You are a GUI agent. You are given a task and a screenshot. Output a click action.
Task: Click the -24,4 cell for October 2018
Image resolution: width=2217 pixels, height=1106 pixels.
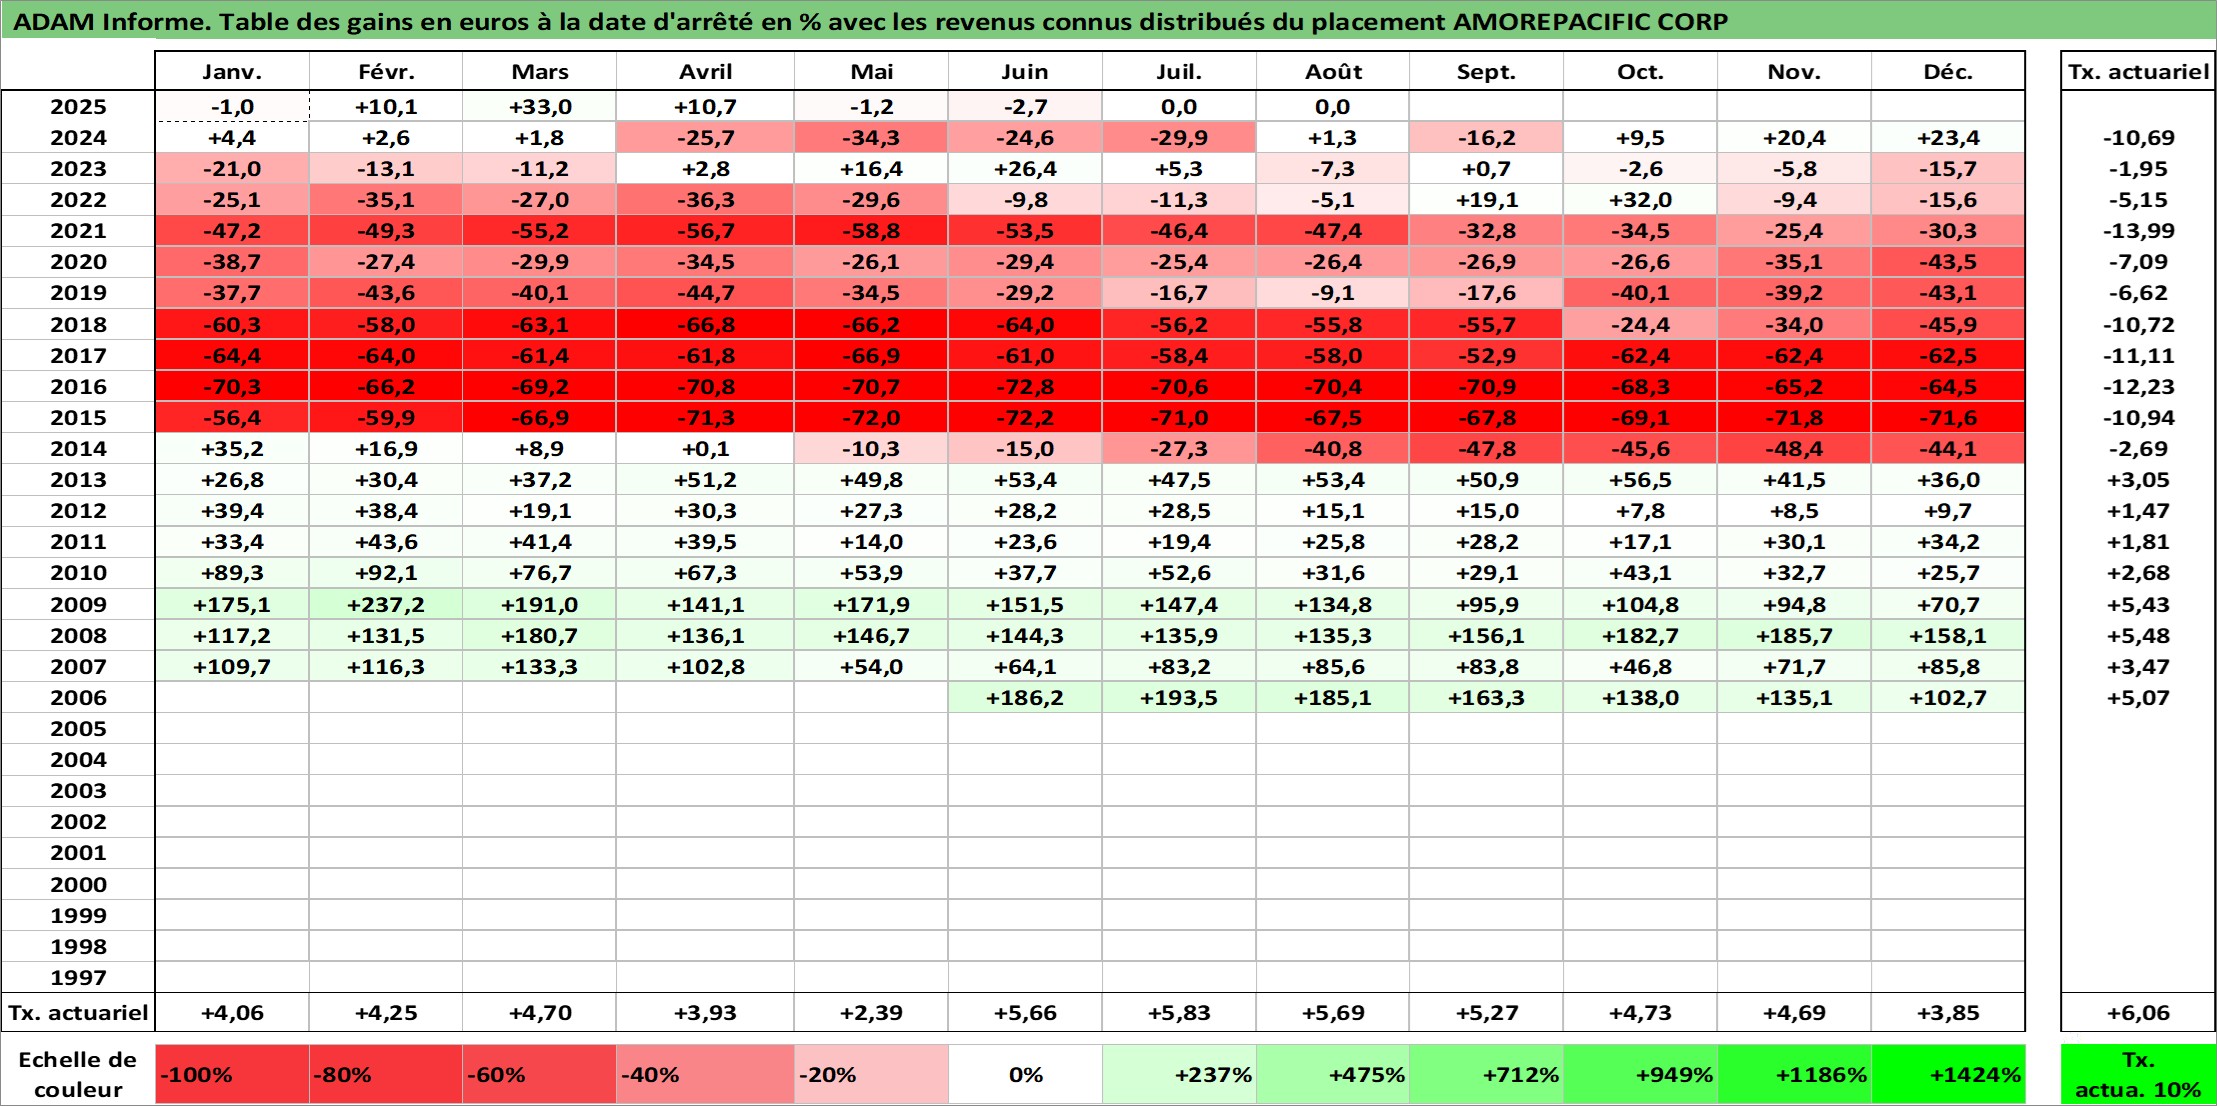1640,325
